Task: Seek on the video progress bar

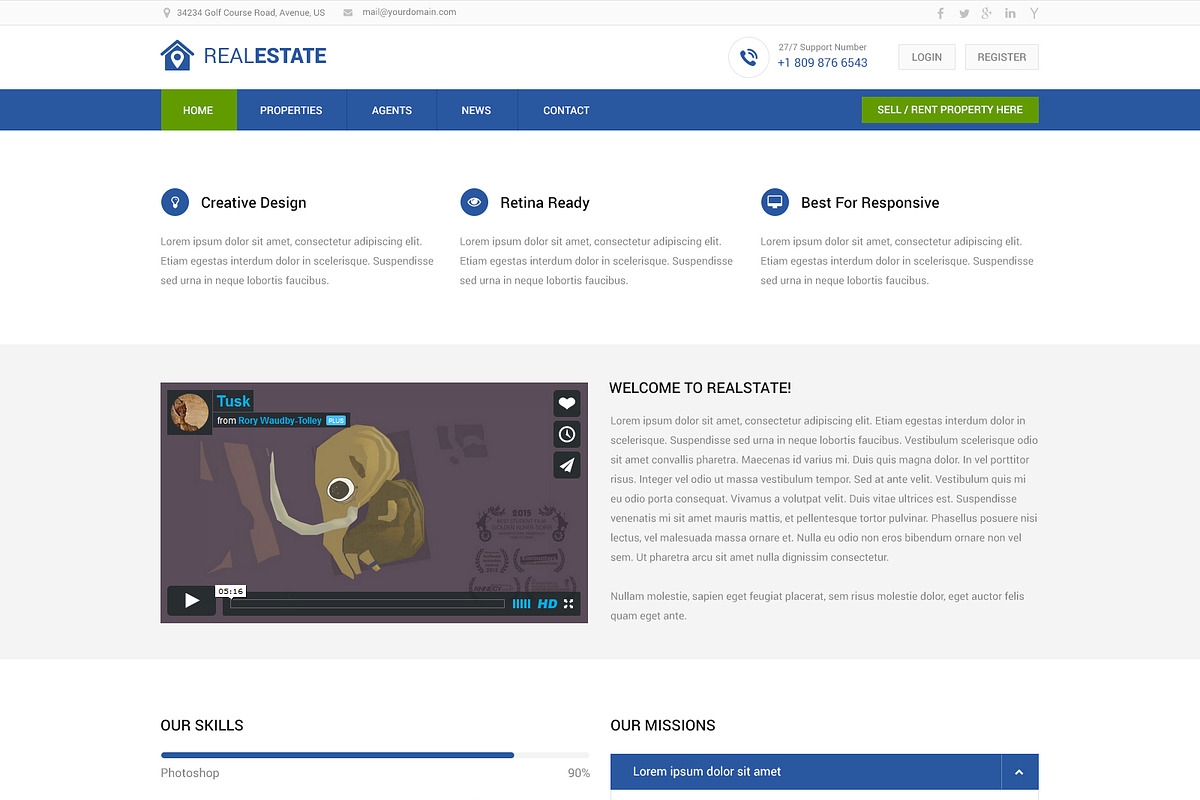Action: click(x=368, y=604)
